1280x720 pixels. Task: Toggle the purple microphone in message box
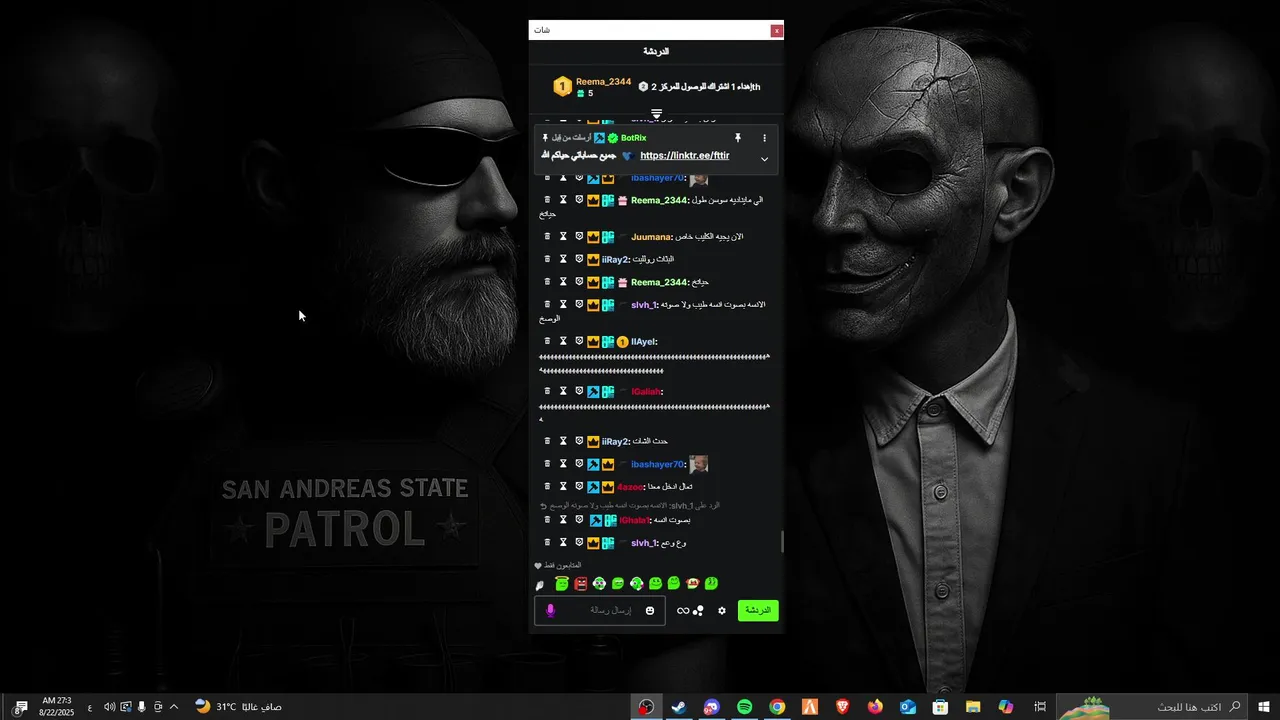(x=550, y=610)
